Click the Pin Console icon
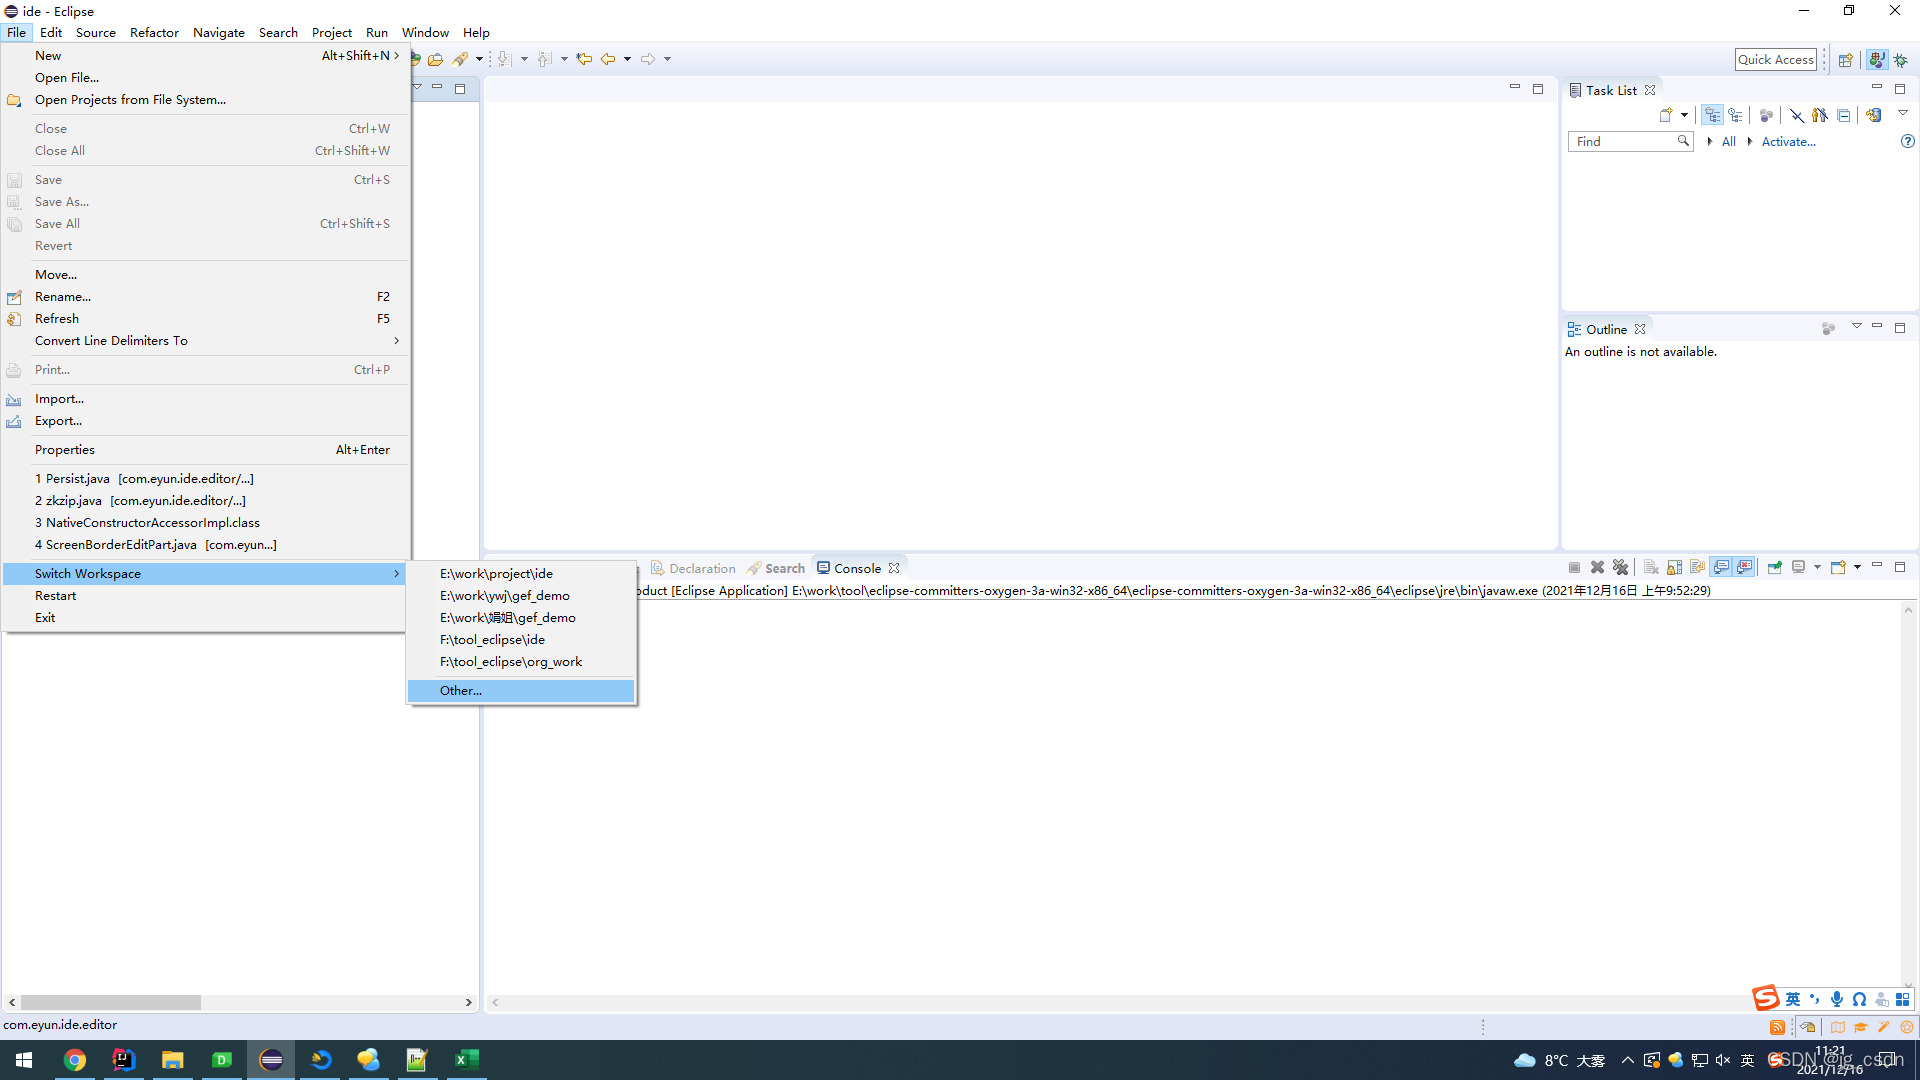1920x1080 pixels. (x=1775, y=568)
